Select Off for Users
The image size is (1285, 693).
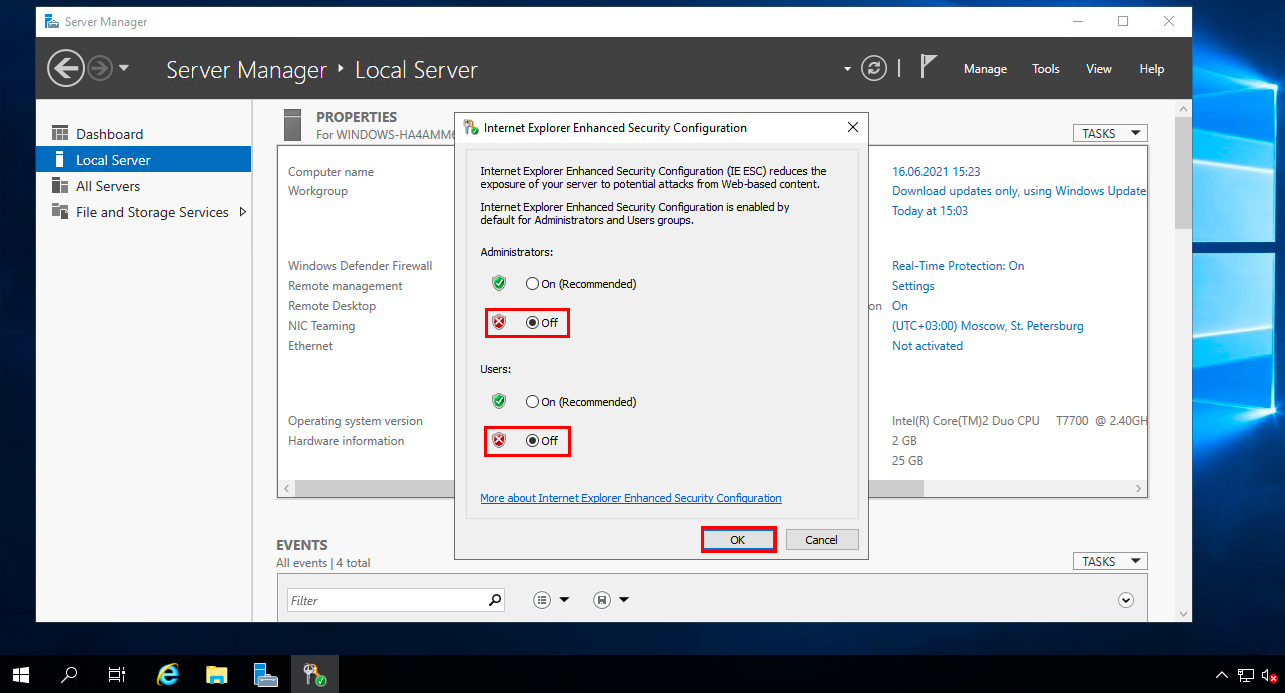(x=542, y=441)
